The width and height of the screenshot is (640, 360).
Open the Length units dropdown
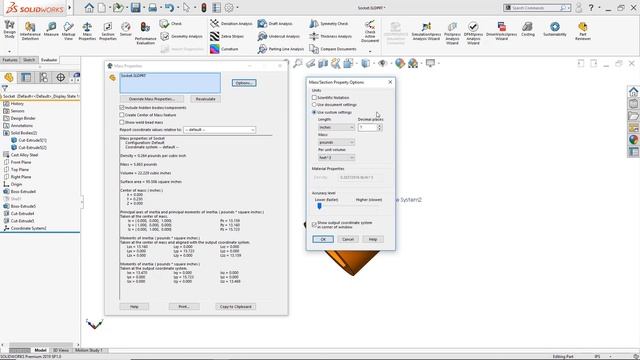[336, 127]
